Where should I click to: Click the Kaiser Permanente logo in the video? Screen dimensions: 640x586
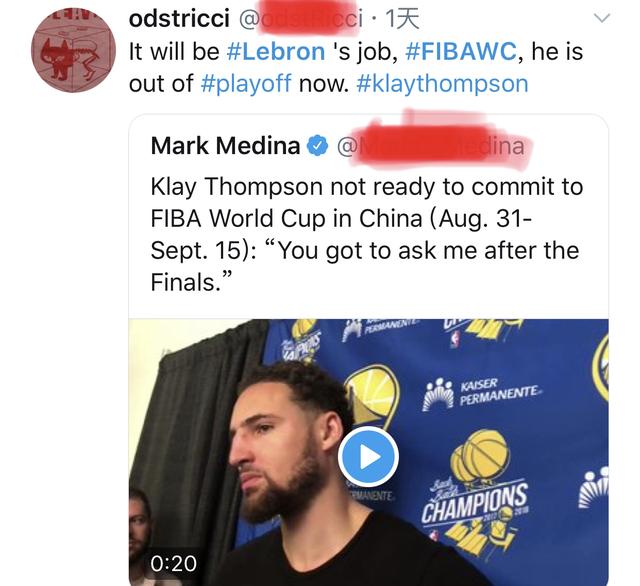tap(481, 394)
